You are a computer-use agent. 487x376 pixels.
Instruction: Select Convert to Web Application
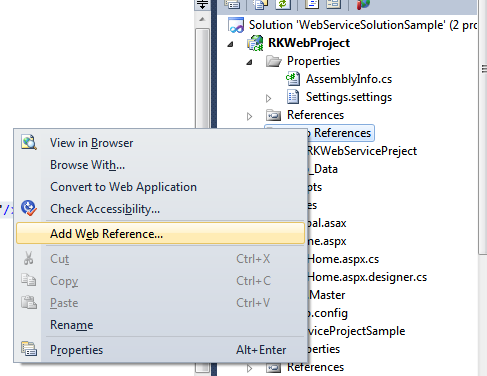click(123, 187)
